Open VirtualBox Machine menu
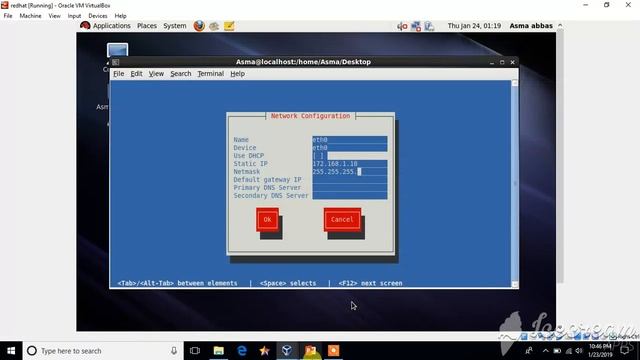640x360 pixels. point(30,16)
